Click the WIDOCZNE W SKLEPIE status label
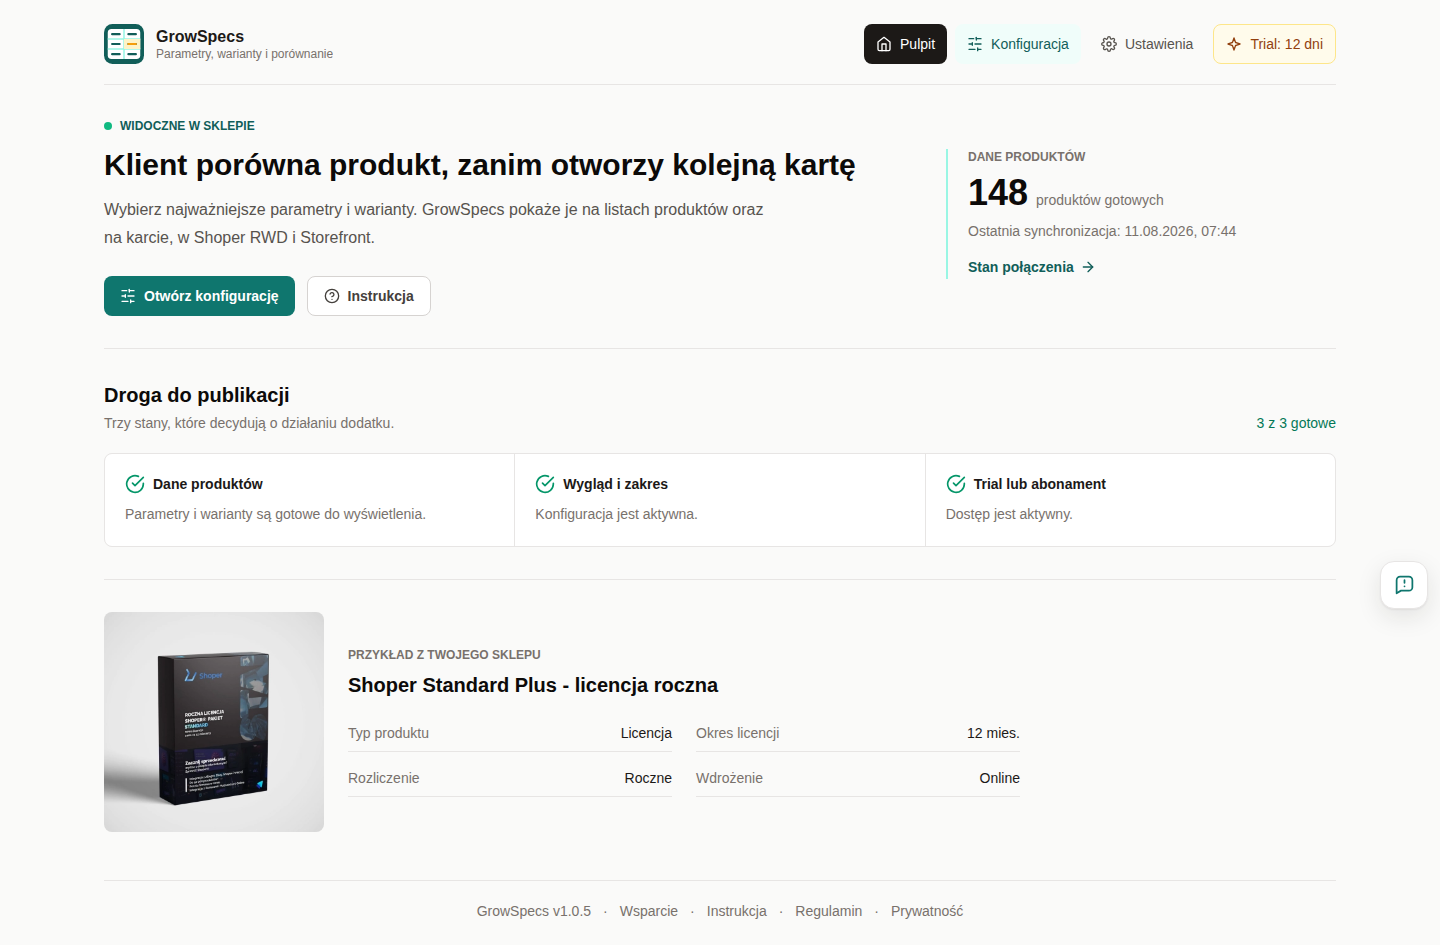This screenshot has width=1440, height=945. (187, 126)
